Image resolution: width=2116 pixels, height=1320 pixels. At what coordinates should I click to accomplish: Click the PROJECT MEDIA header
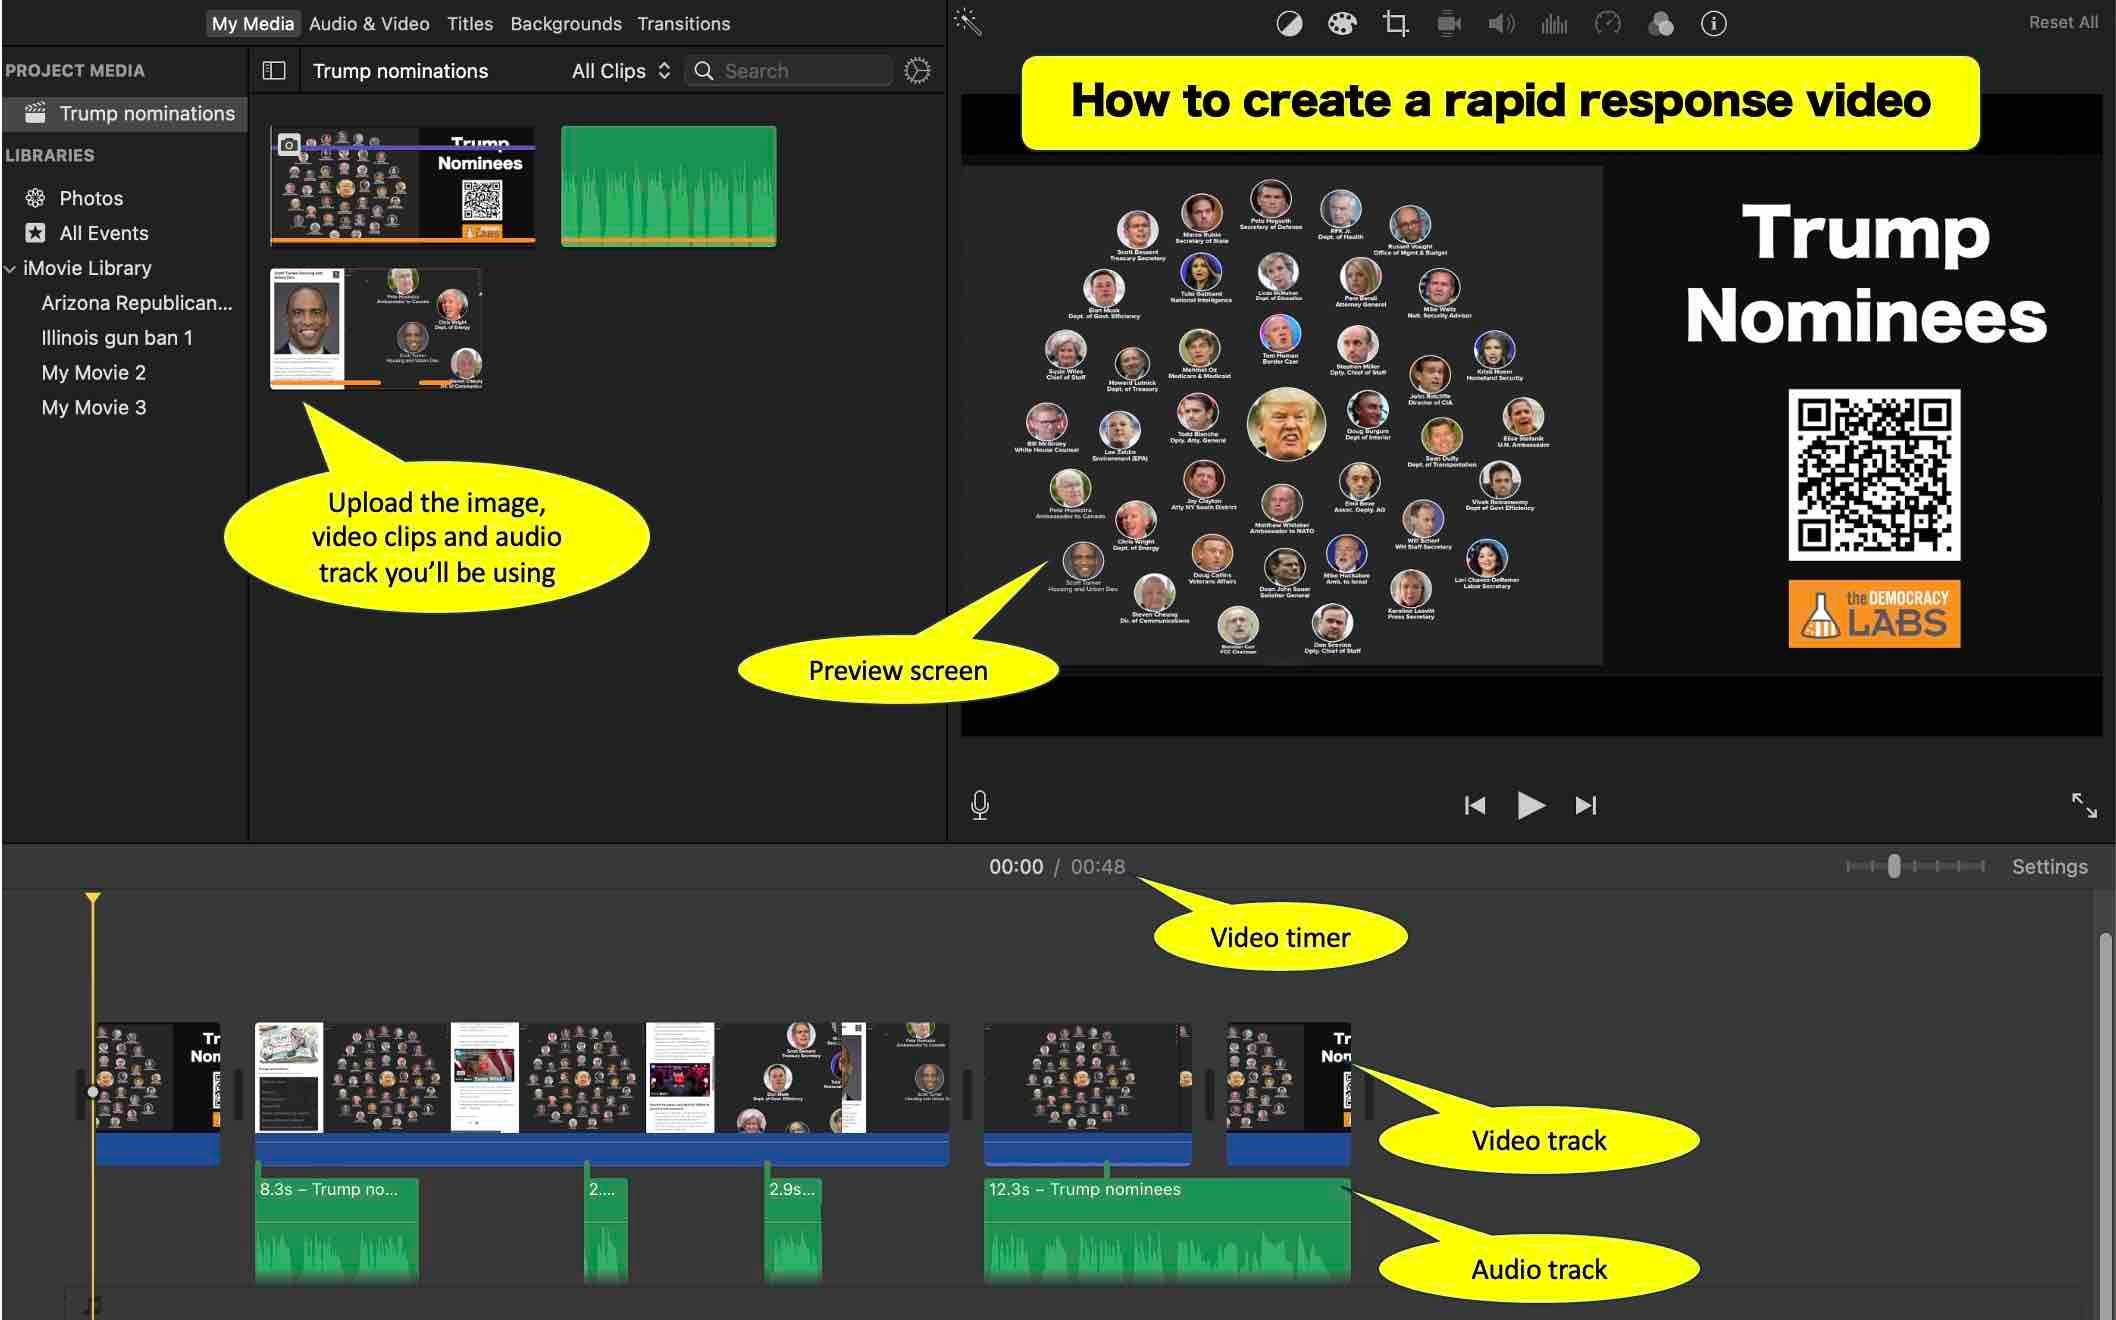point(75,71)
